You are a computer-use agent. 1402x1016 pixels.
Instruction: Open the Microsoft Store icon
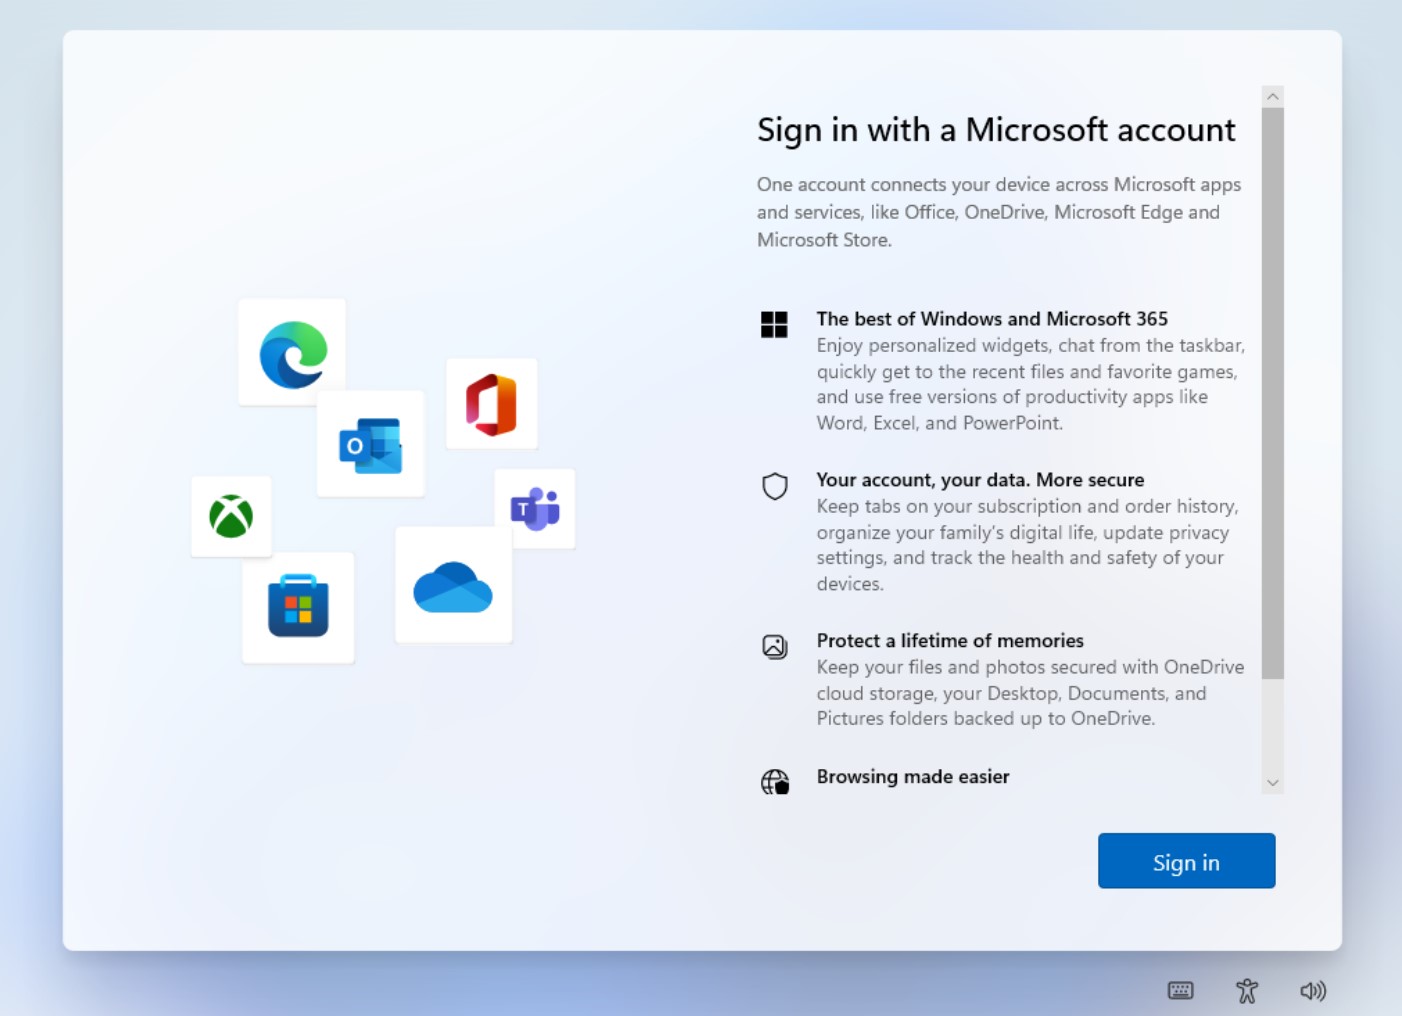point(297,607)
